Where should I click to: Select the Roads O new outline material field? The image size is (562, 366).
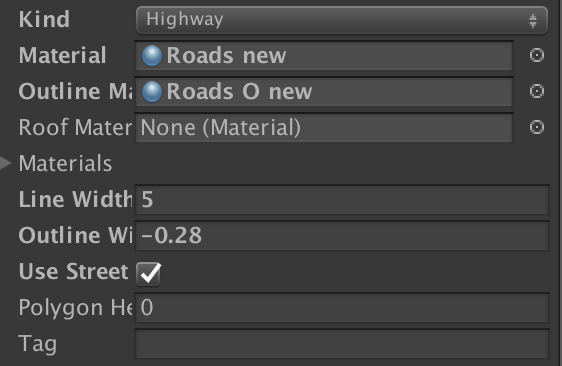[x=324, y=92]
